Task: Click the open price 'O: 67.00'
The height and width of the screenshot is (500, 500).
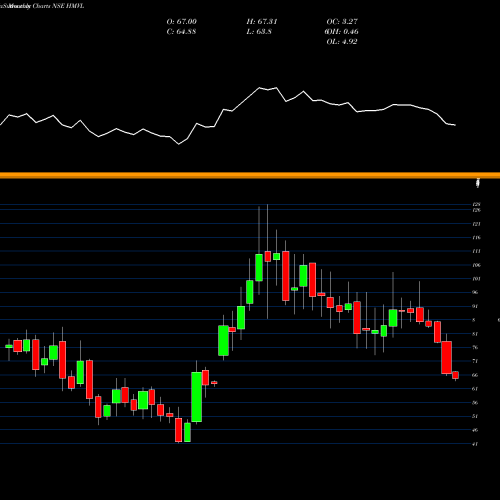Action: pyautogui.click(x=182, y=22)
